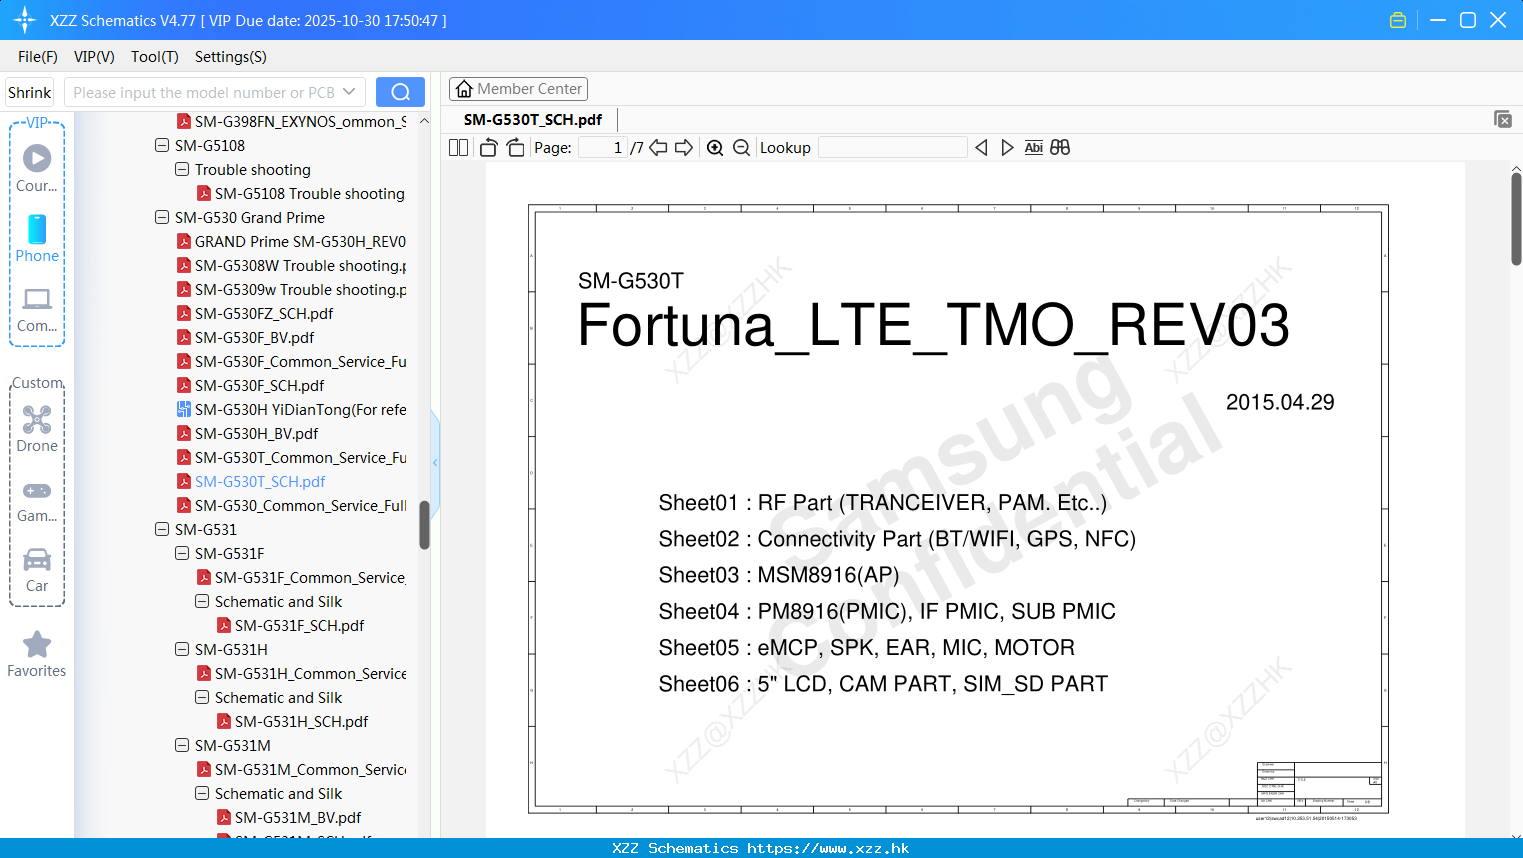Open SM-G530_Common_Service_Full file

point(291,505)
